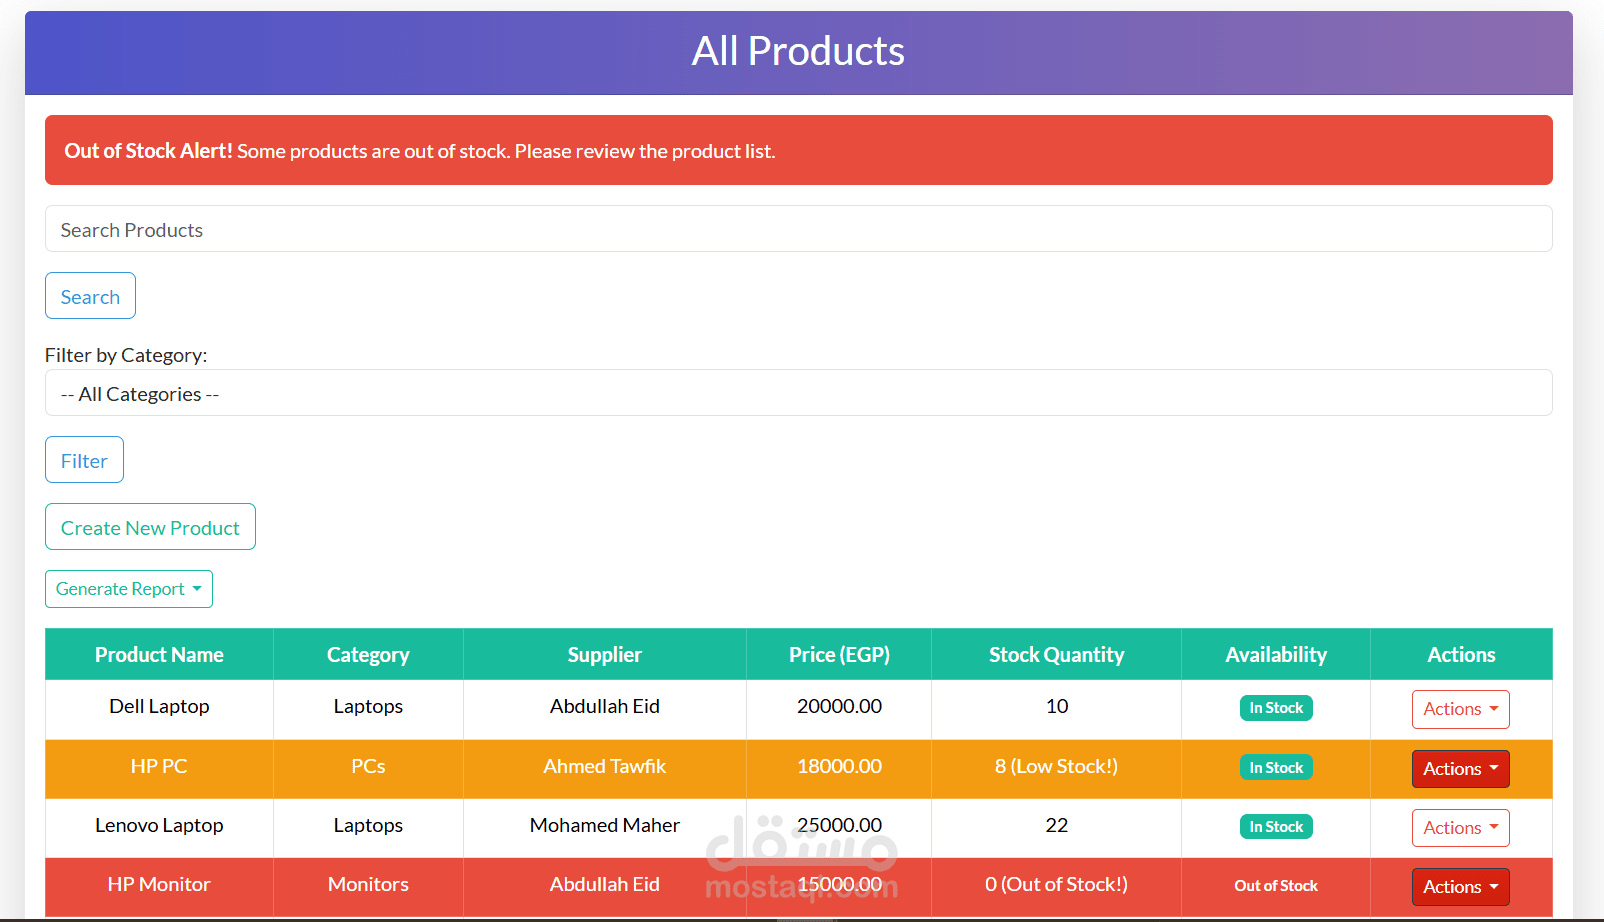
Task: Click the 8 (Low Stock!) quantity cell
Action: (x=1057, y=767)
